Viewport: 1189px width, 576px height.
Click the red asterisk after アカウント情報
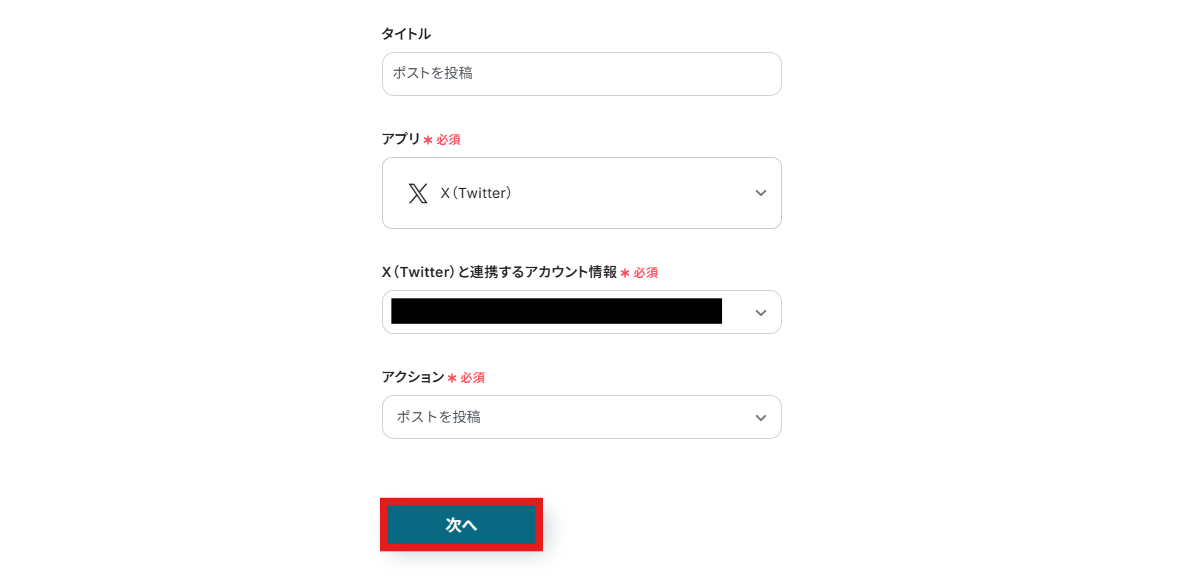tap(625, 273)
